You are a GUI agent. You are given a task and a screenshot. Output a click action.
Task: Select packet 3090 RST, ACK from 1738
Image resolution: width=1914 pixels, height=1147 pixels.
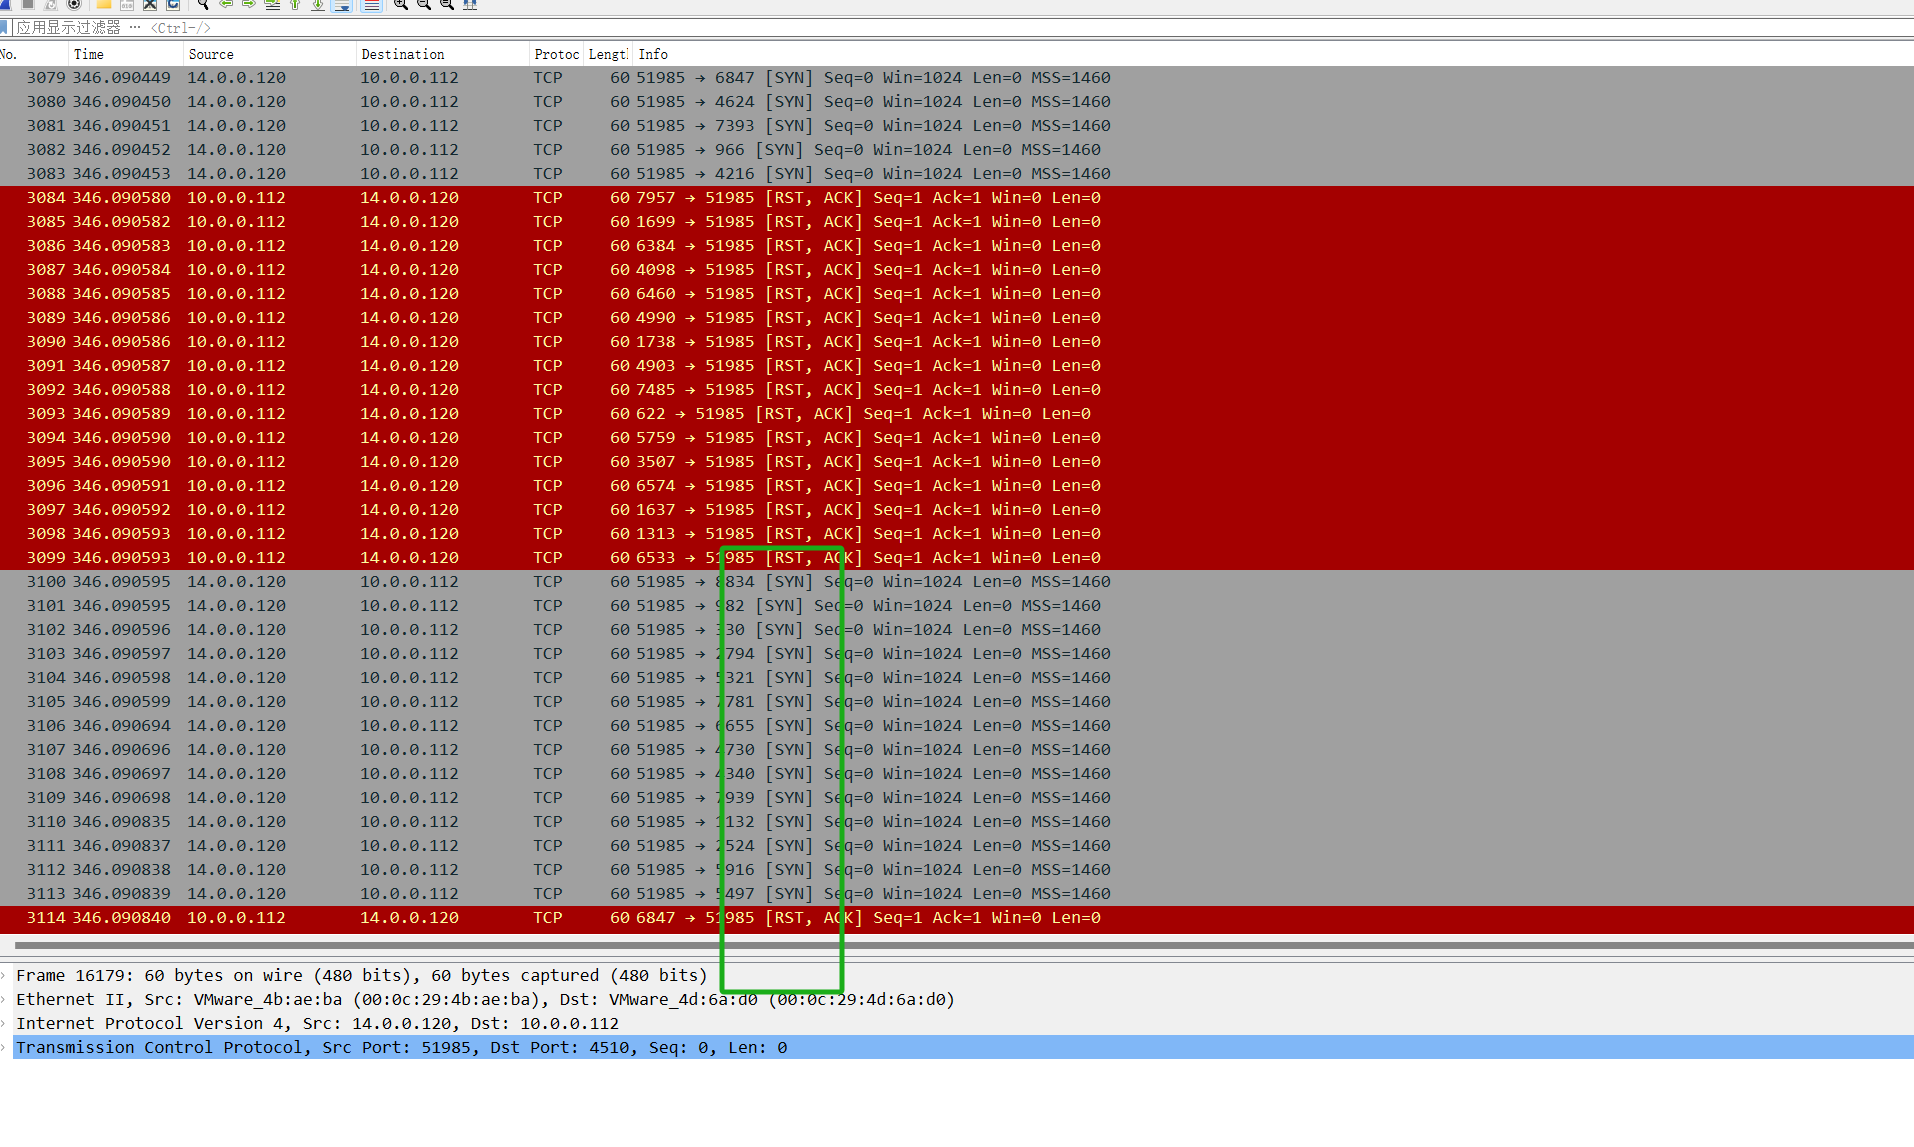pyautogui.click(x=957, y=342)
